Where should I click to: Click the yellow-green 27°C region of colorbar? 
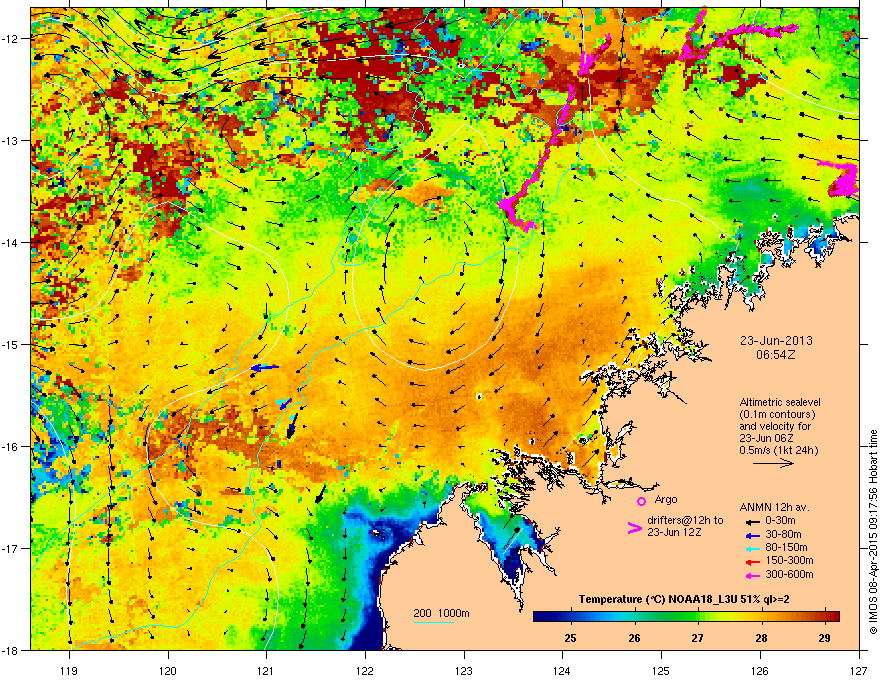tap(698, 616)
